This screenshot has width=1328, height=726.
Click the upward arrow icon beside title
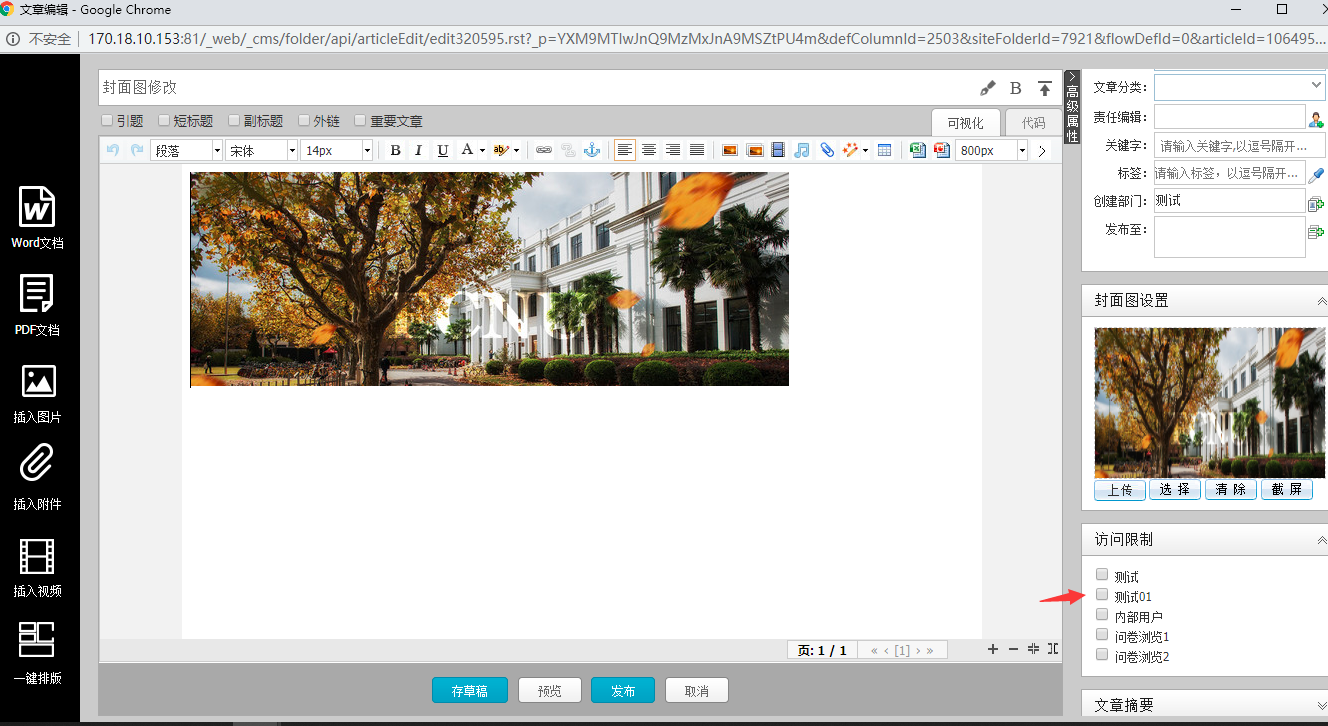coord(1045,88)
